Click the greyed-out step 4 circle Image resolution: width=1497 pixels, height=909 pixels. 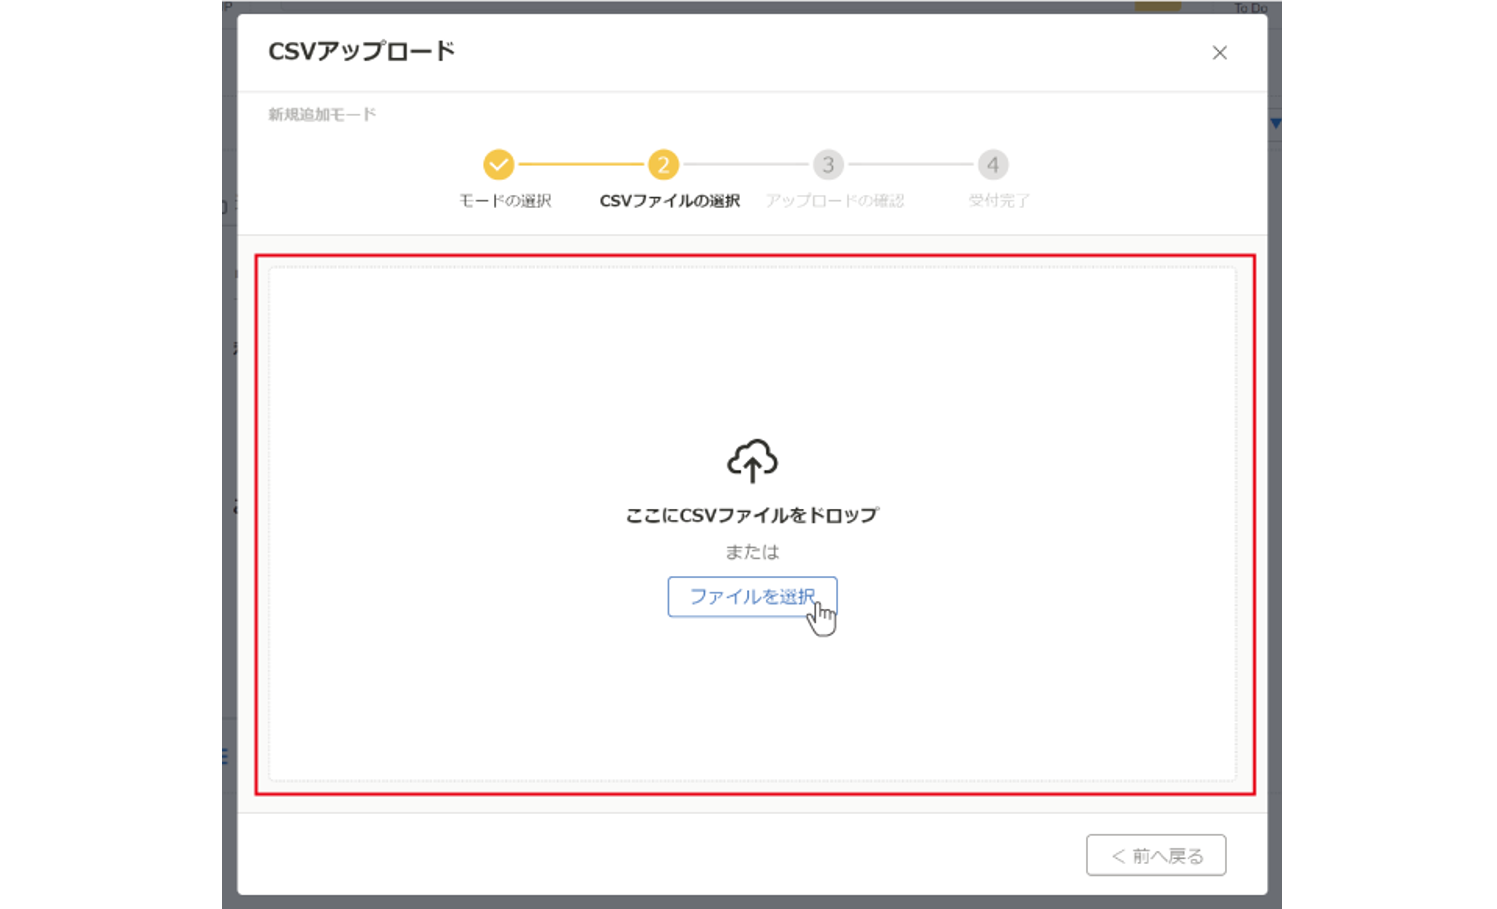click(x=992, y=164)
